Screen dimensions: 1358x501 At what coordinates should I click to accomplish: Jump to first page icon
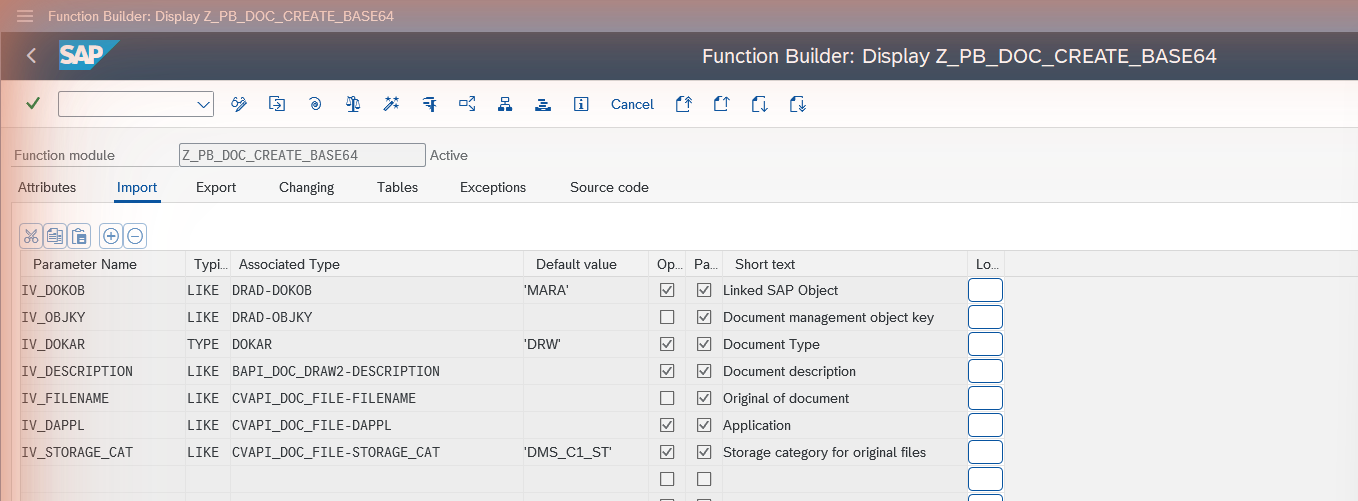point(684,104)
